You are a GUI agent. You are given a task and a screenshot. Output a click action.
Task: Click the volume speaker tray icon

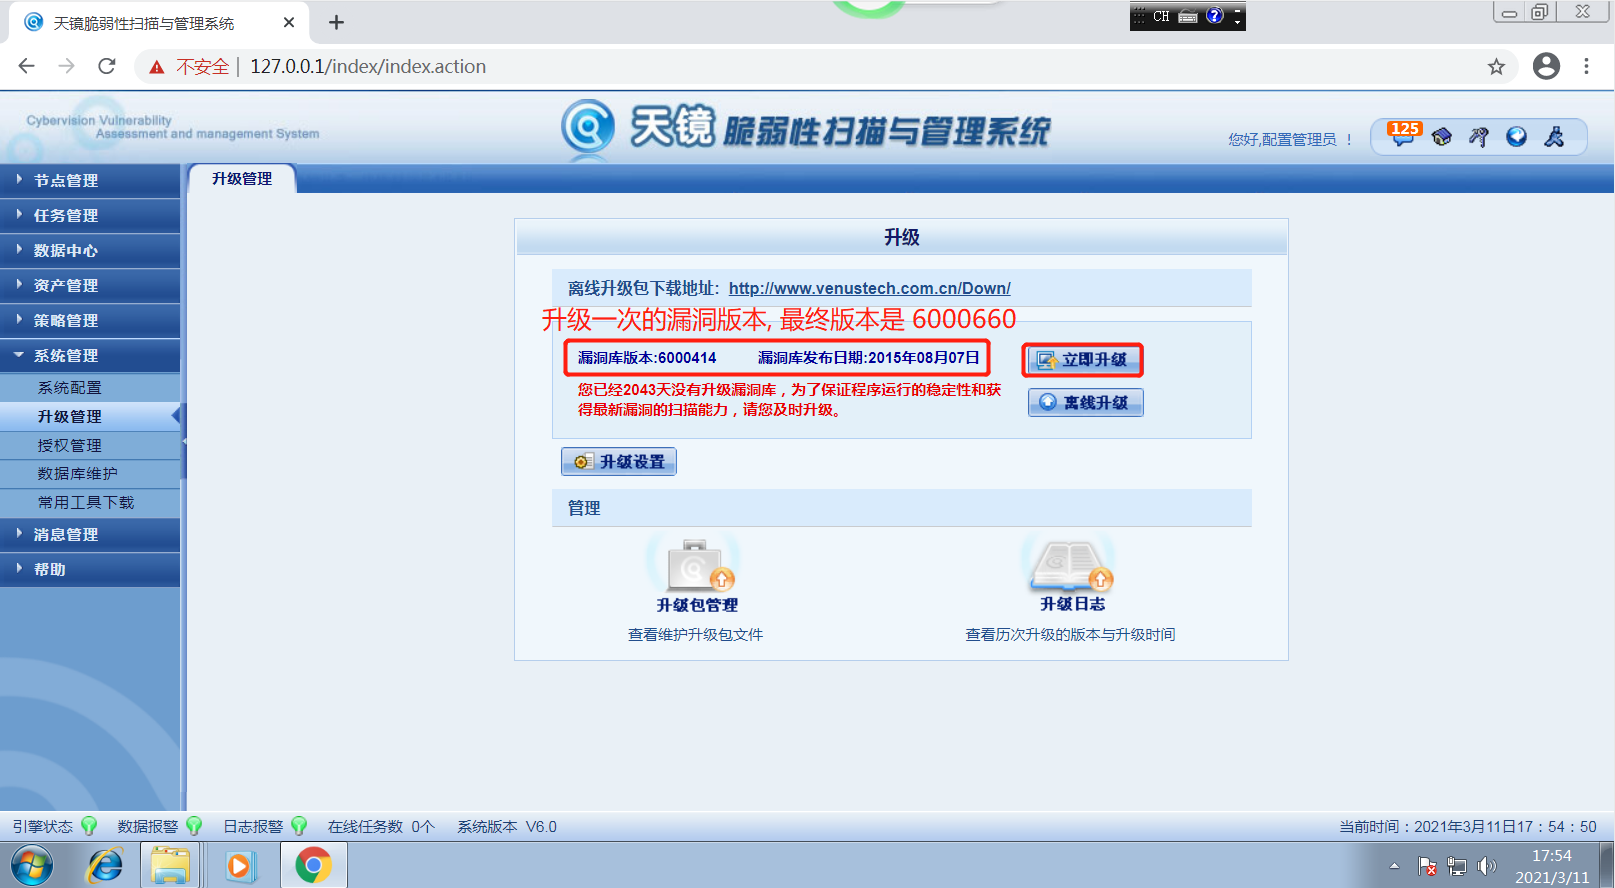click(1487, 866)
